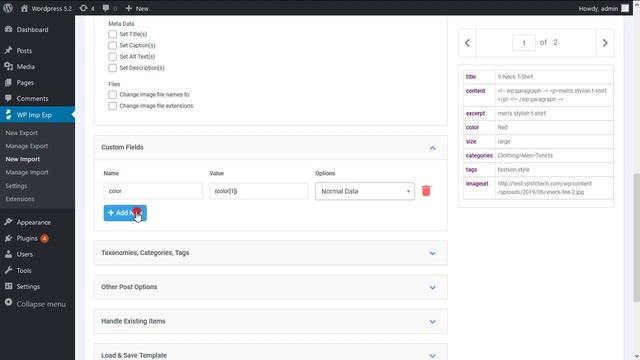
Task: Enable the Set Alt Text(s) checkbox
Action: pos(113,56)
